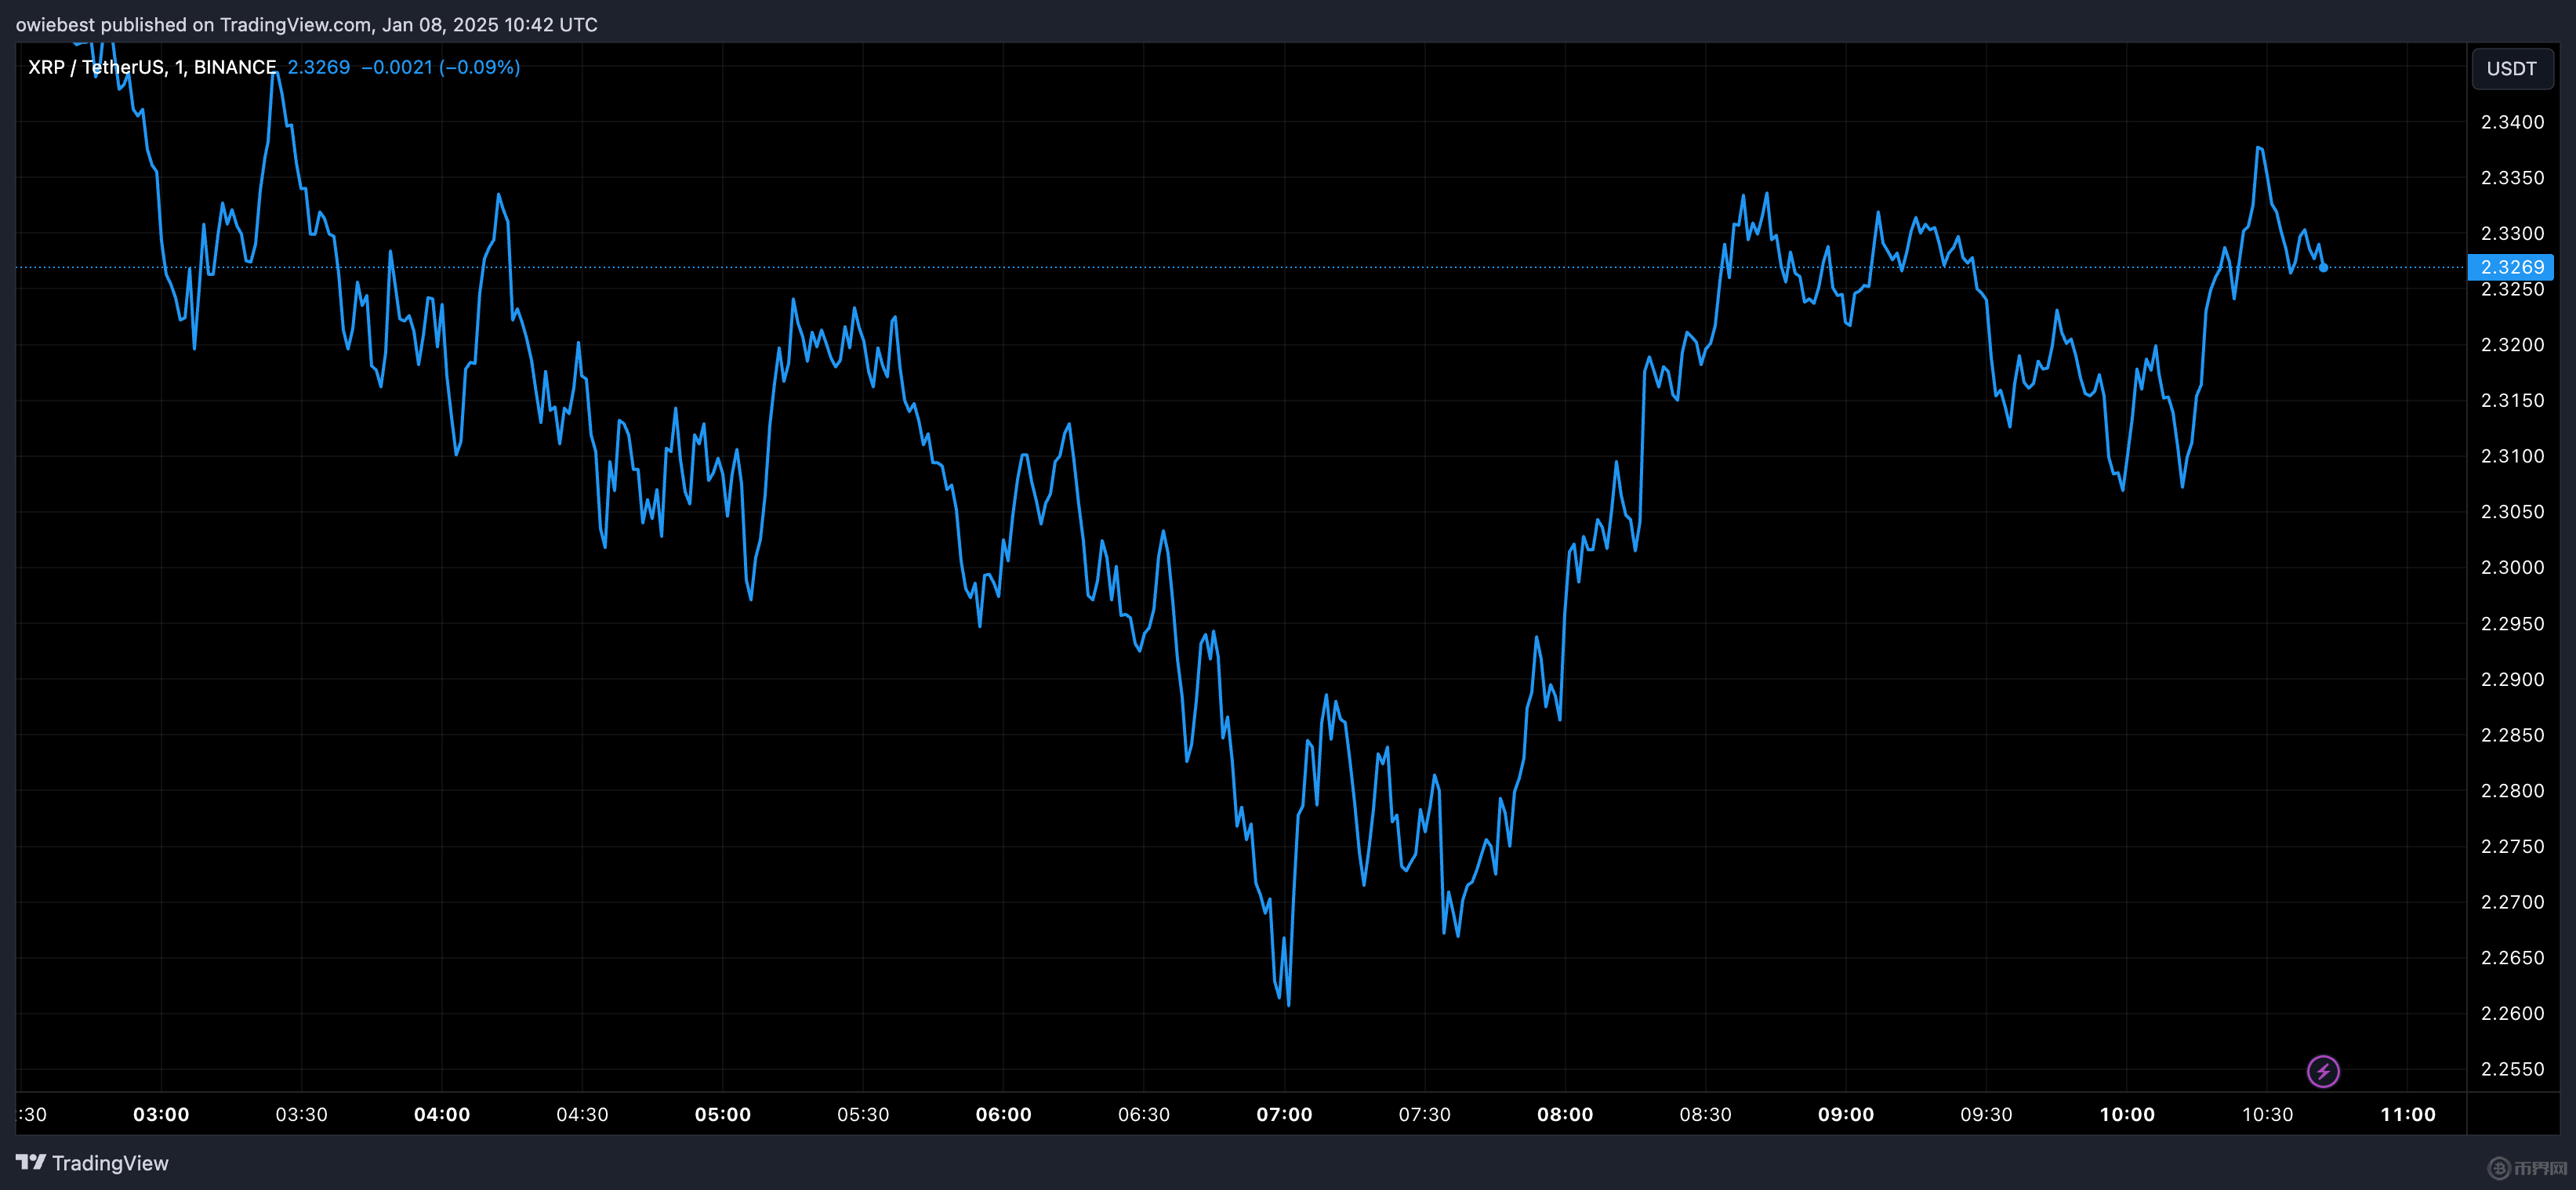Click the 2.3269 price in the legend

pyautogui.click(x=318, y=67)
